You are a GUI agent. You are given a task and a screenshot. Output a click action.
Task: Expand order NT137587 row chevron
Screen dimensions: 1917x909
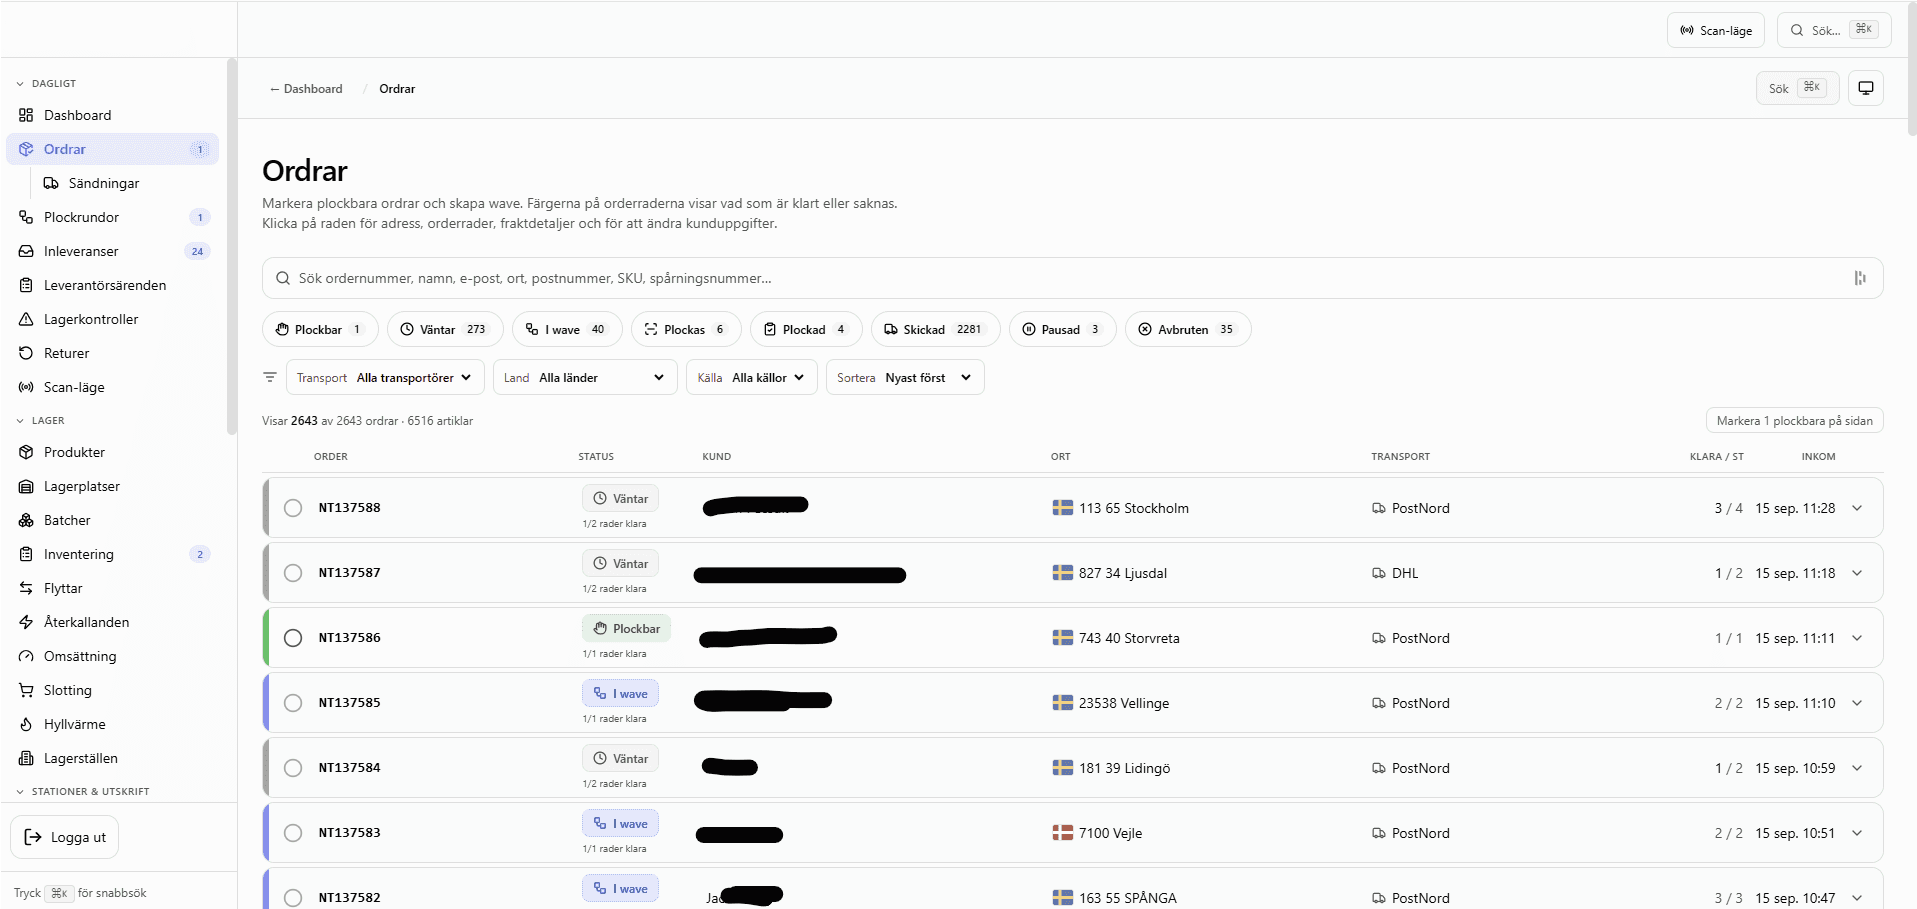point(1857,573)
